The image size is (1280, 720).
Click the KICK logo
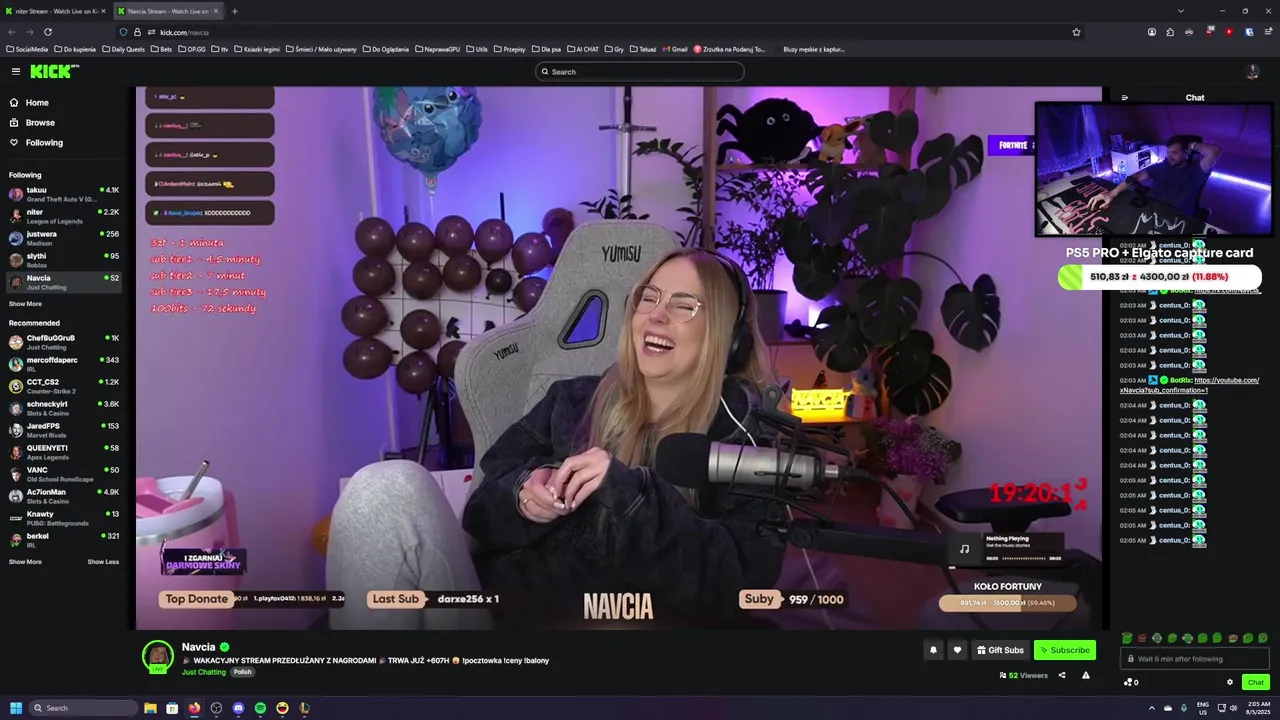click(53, 71)
